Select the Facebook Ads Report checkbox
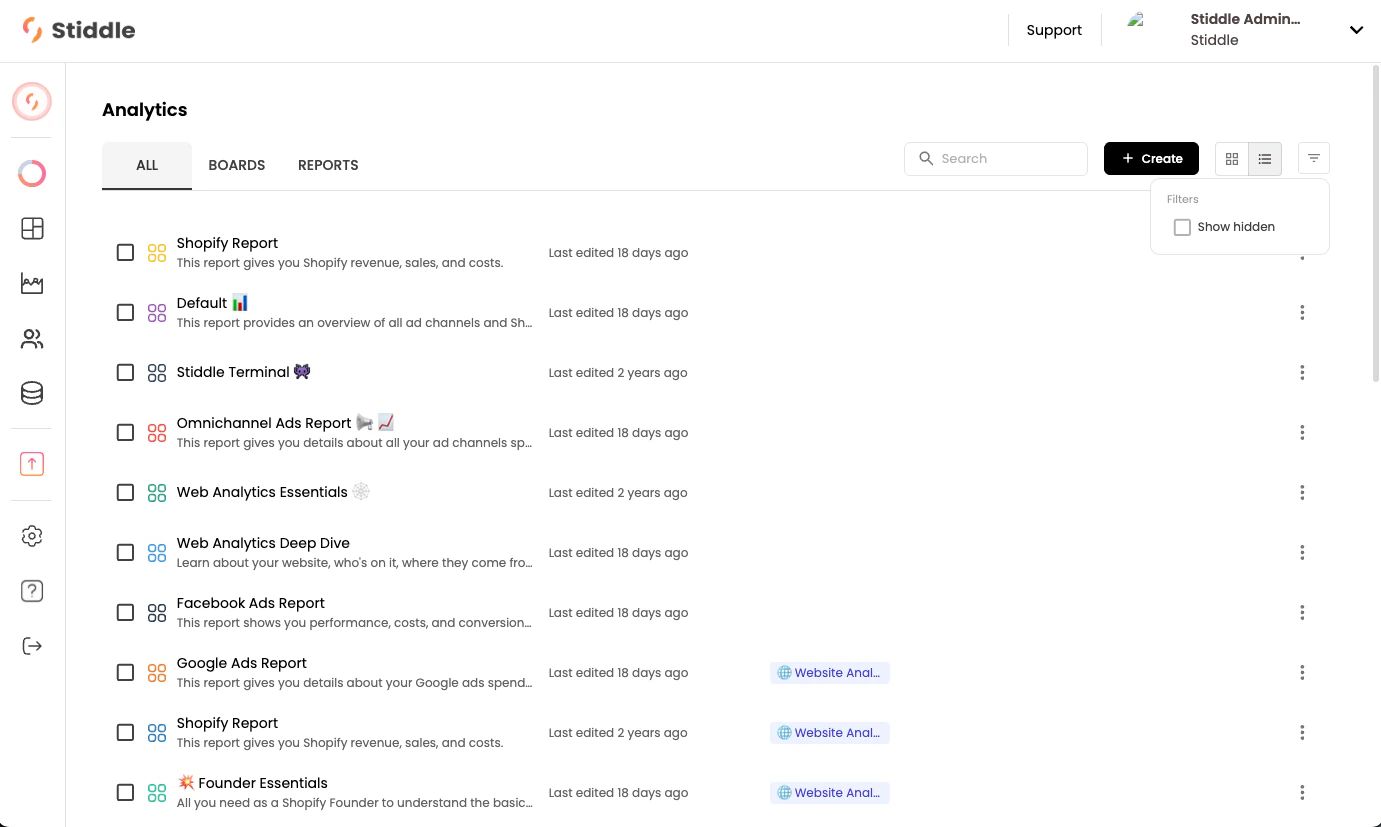Image resolution: width=1381 pixels, height=827 pixels. (125, 612)
